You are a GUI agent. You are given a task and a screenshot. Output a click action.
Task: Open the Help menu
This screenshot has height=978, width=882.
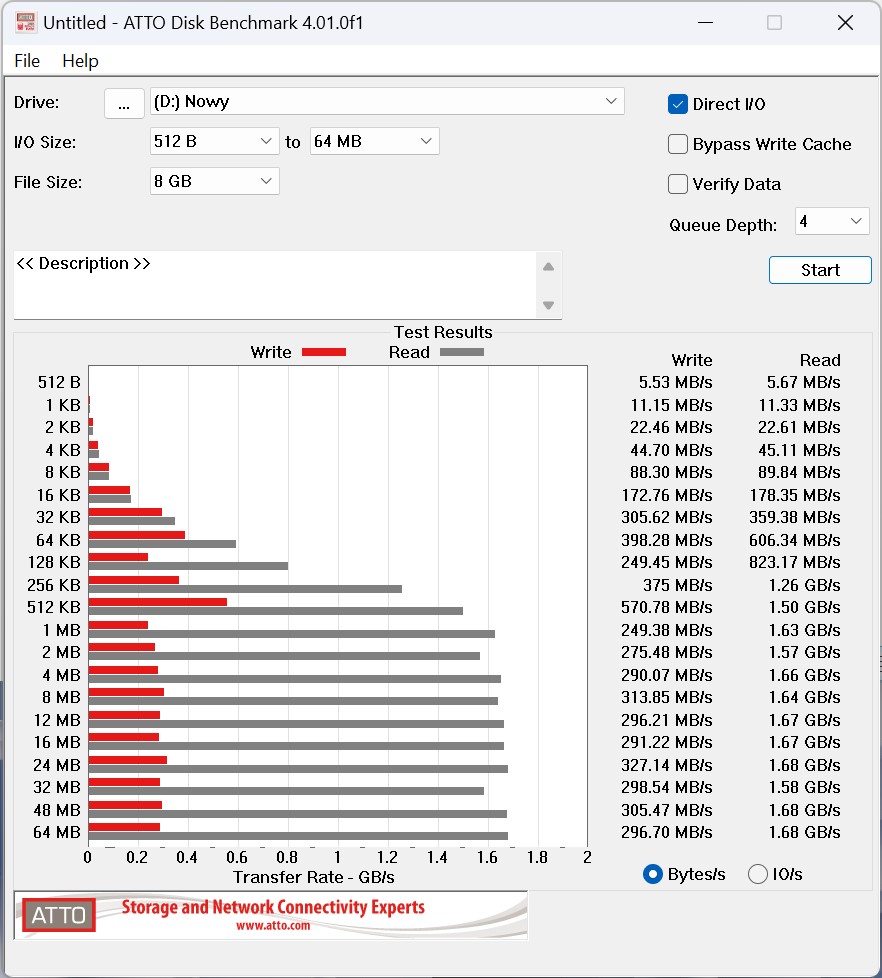point(80,61)
